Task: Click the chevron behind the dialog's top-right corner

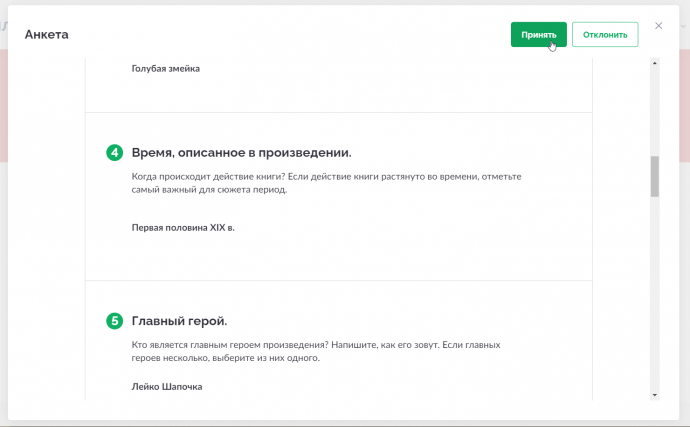Action: point(685,26)
